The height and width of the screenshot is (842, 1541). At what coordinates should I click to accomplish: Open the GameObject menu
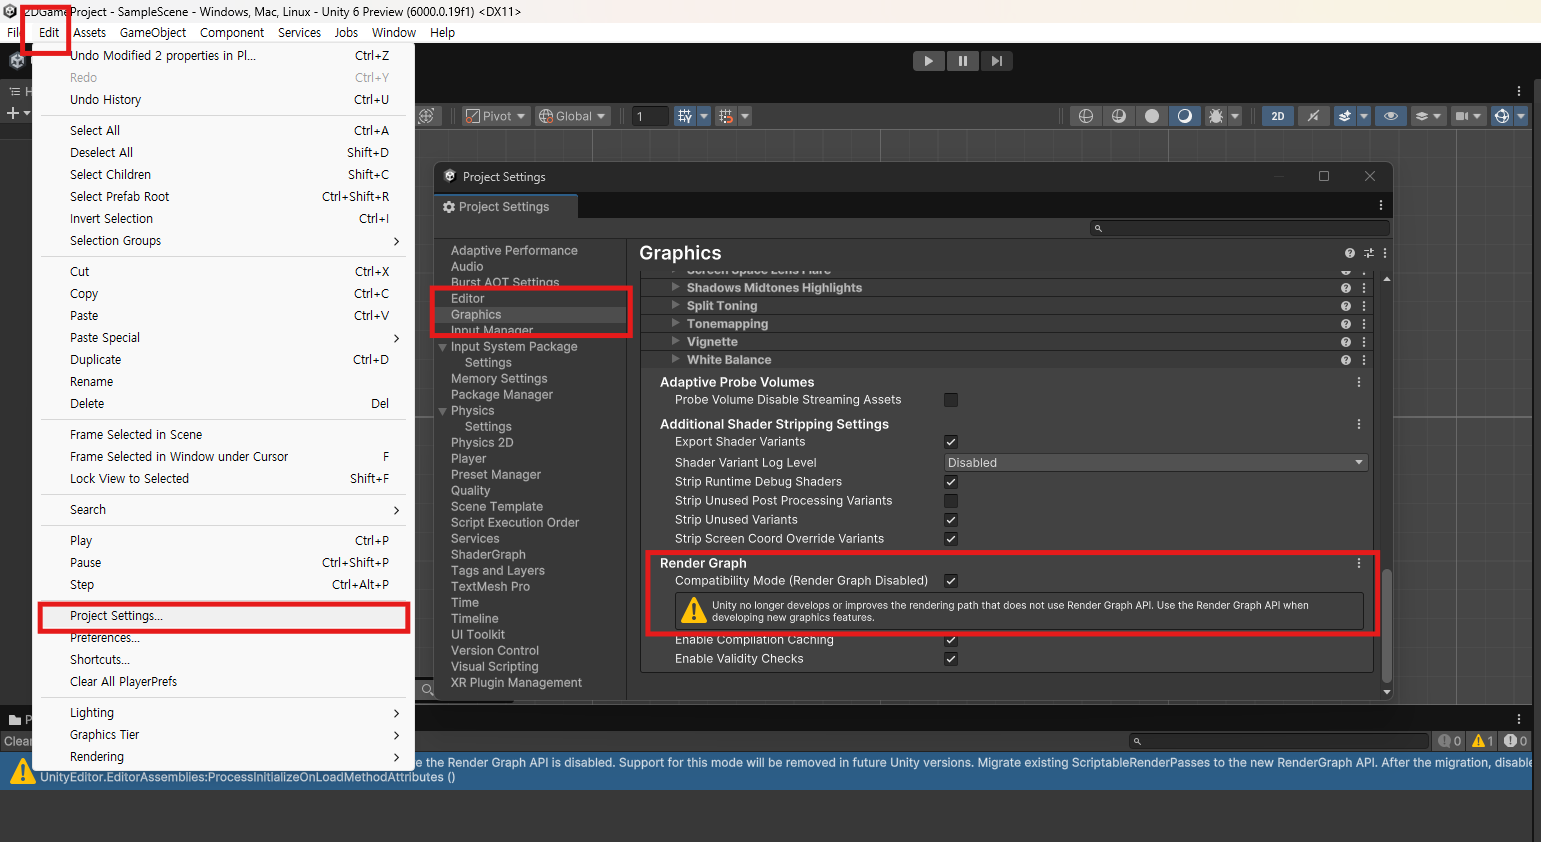pyautogui.click(x=153, y=33)
